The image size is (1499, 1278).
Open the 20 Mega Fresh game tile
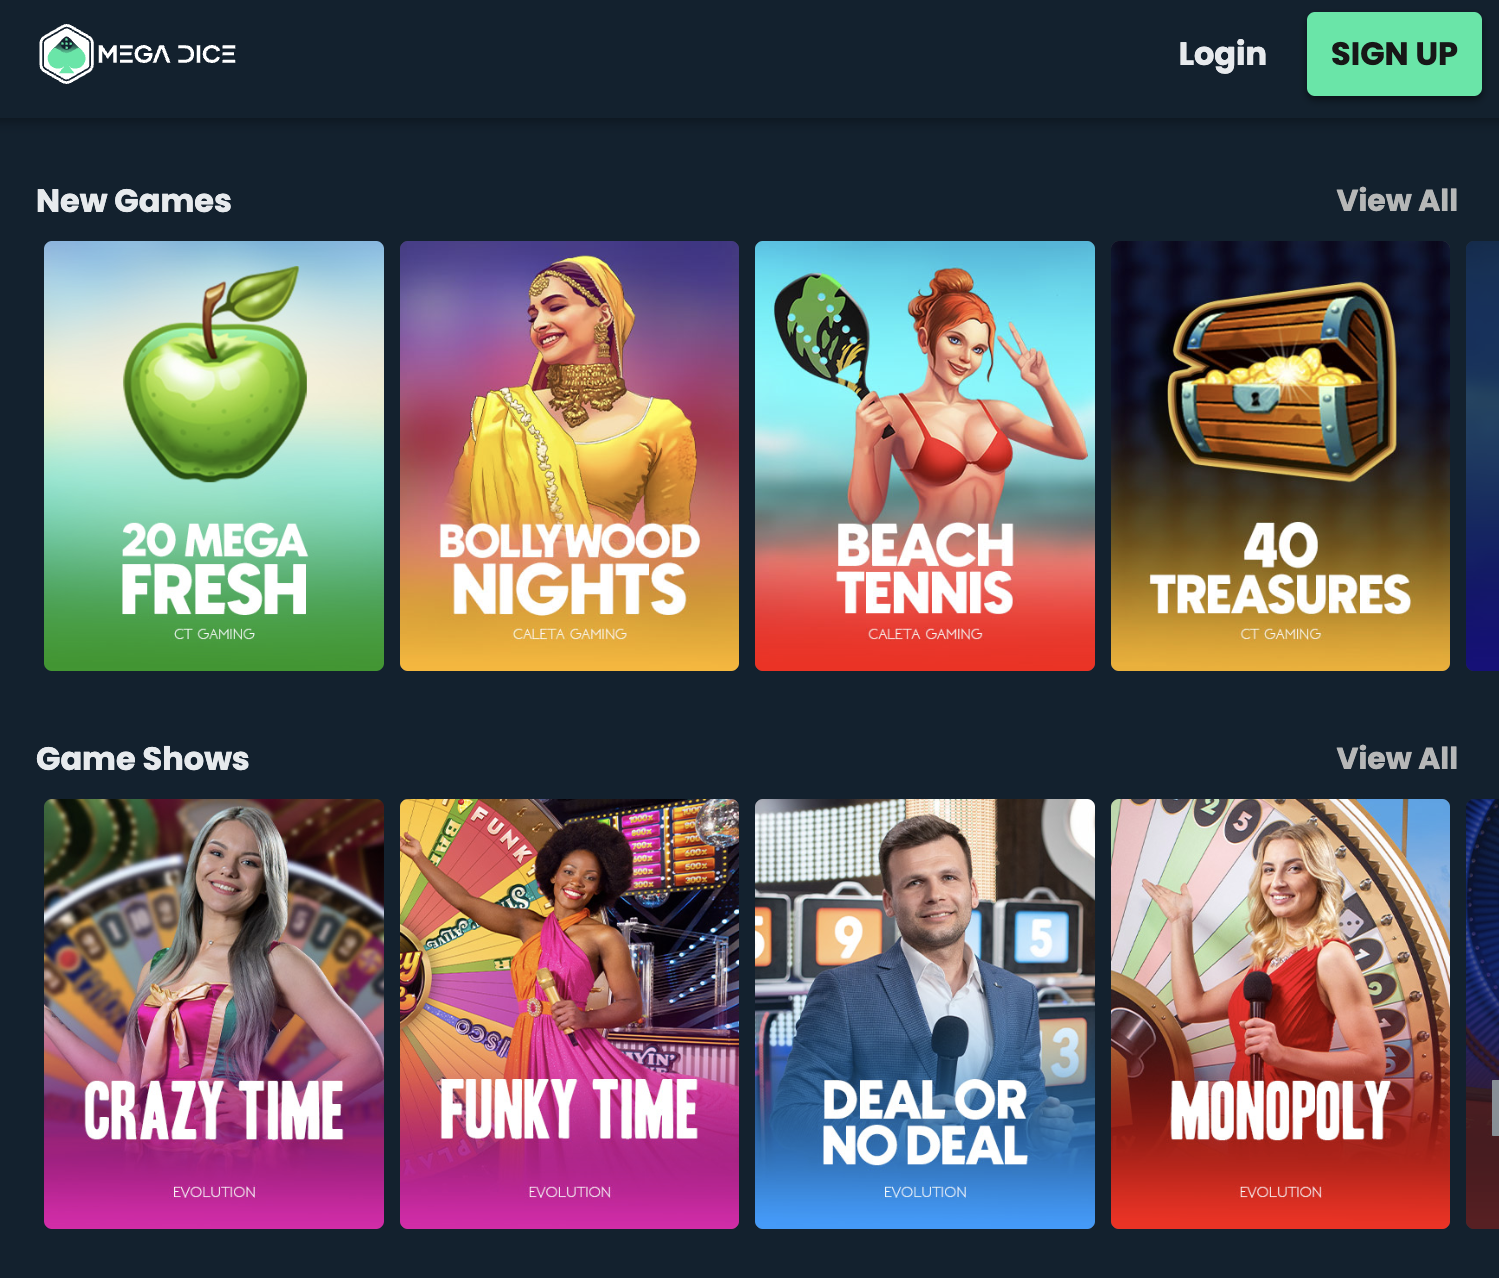214,456
